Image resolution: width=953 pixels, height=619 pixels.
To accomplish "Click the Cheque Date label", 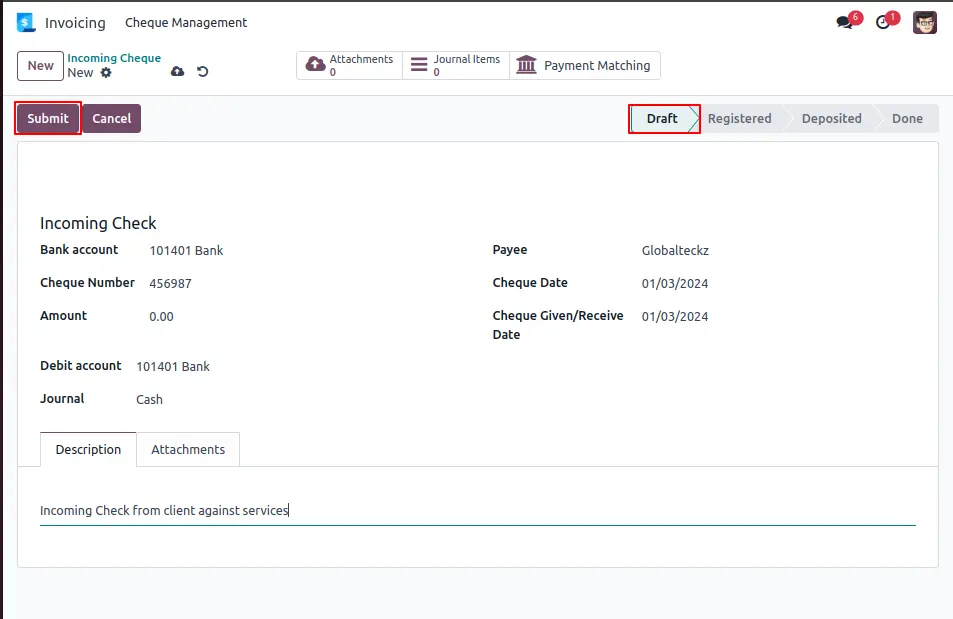I will pos(530,283).
